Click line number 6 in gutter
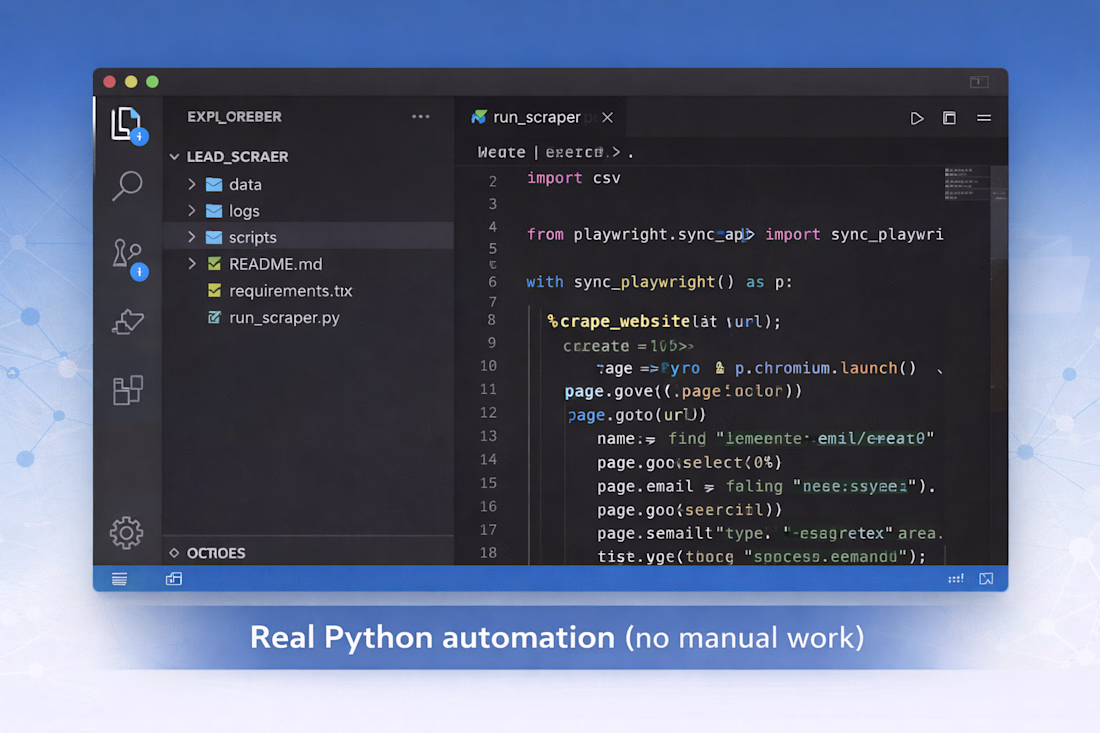The image size is (1100, 733). (x=492, y=282)
